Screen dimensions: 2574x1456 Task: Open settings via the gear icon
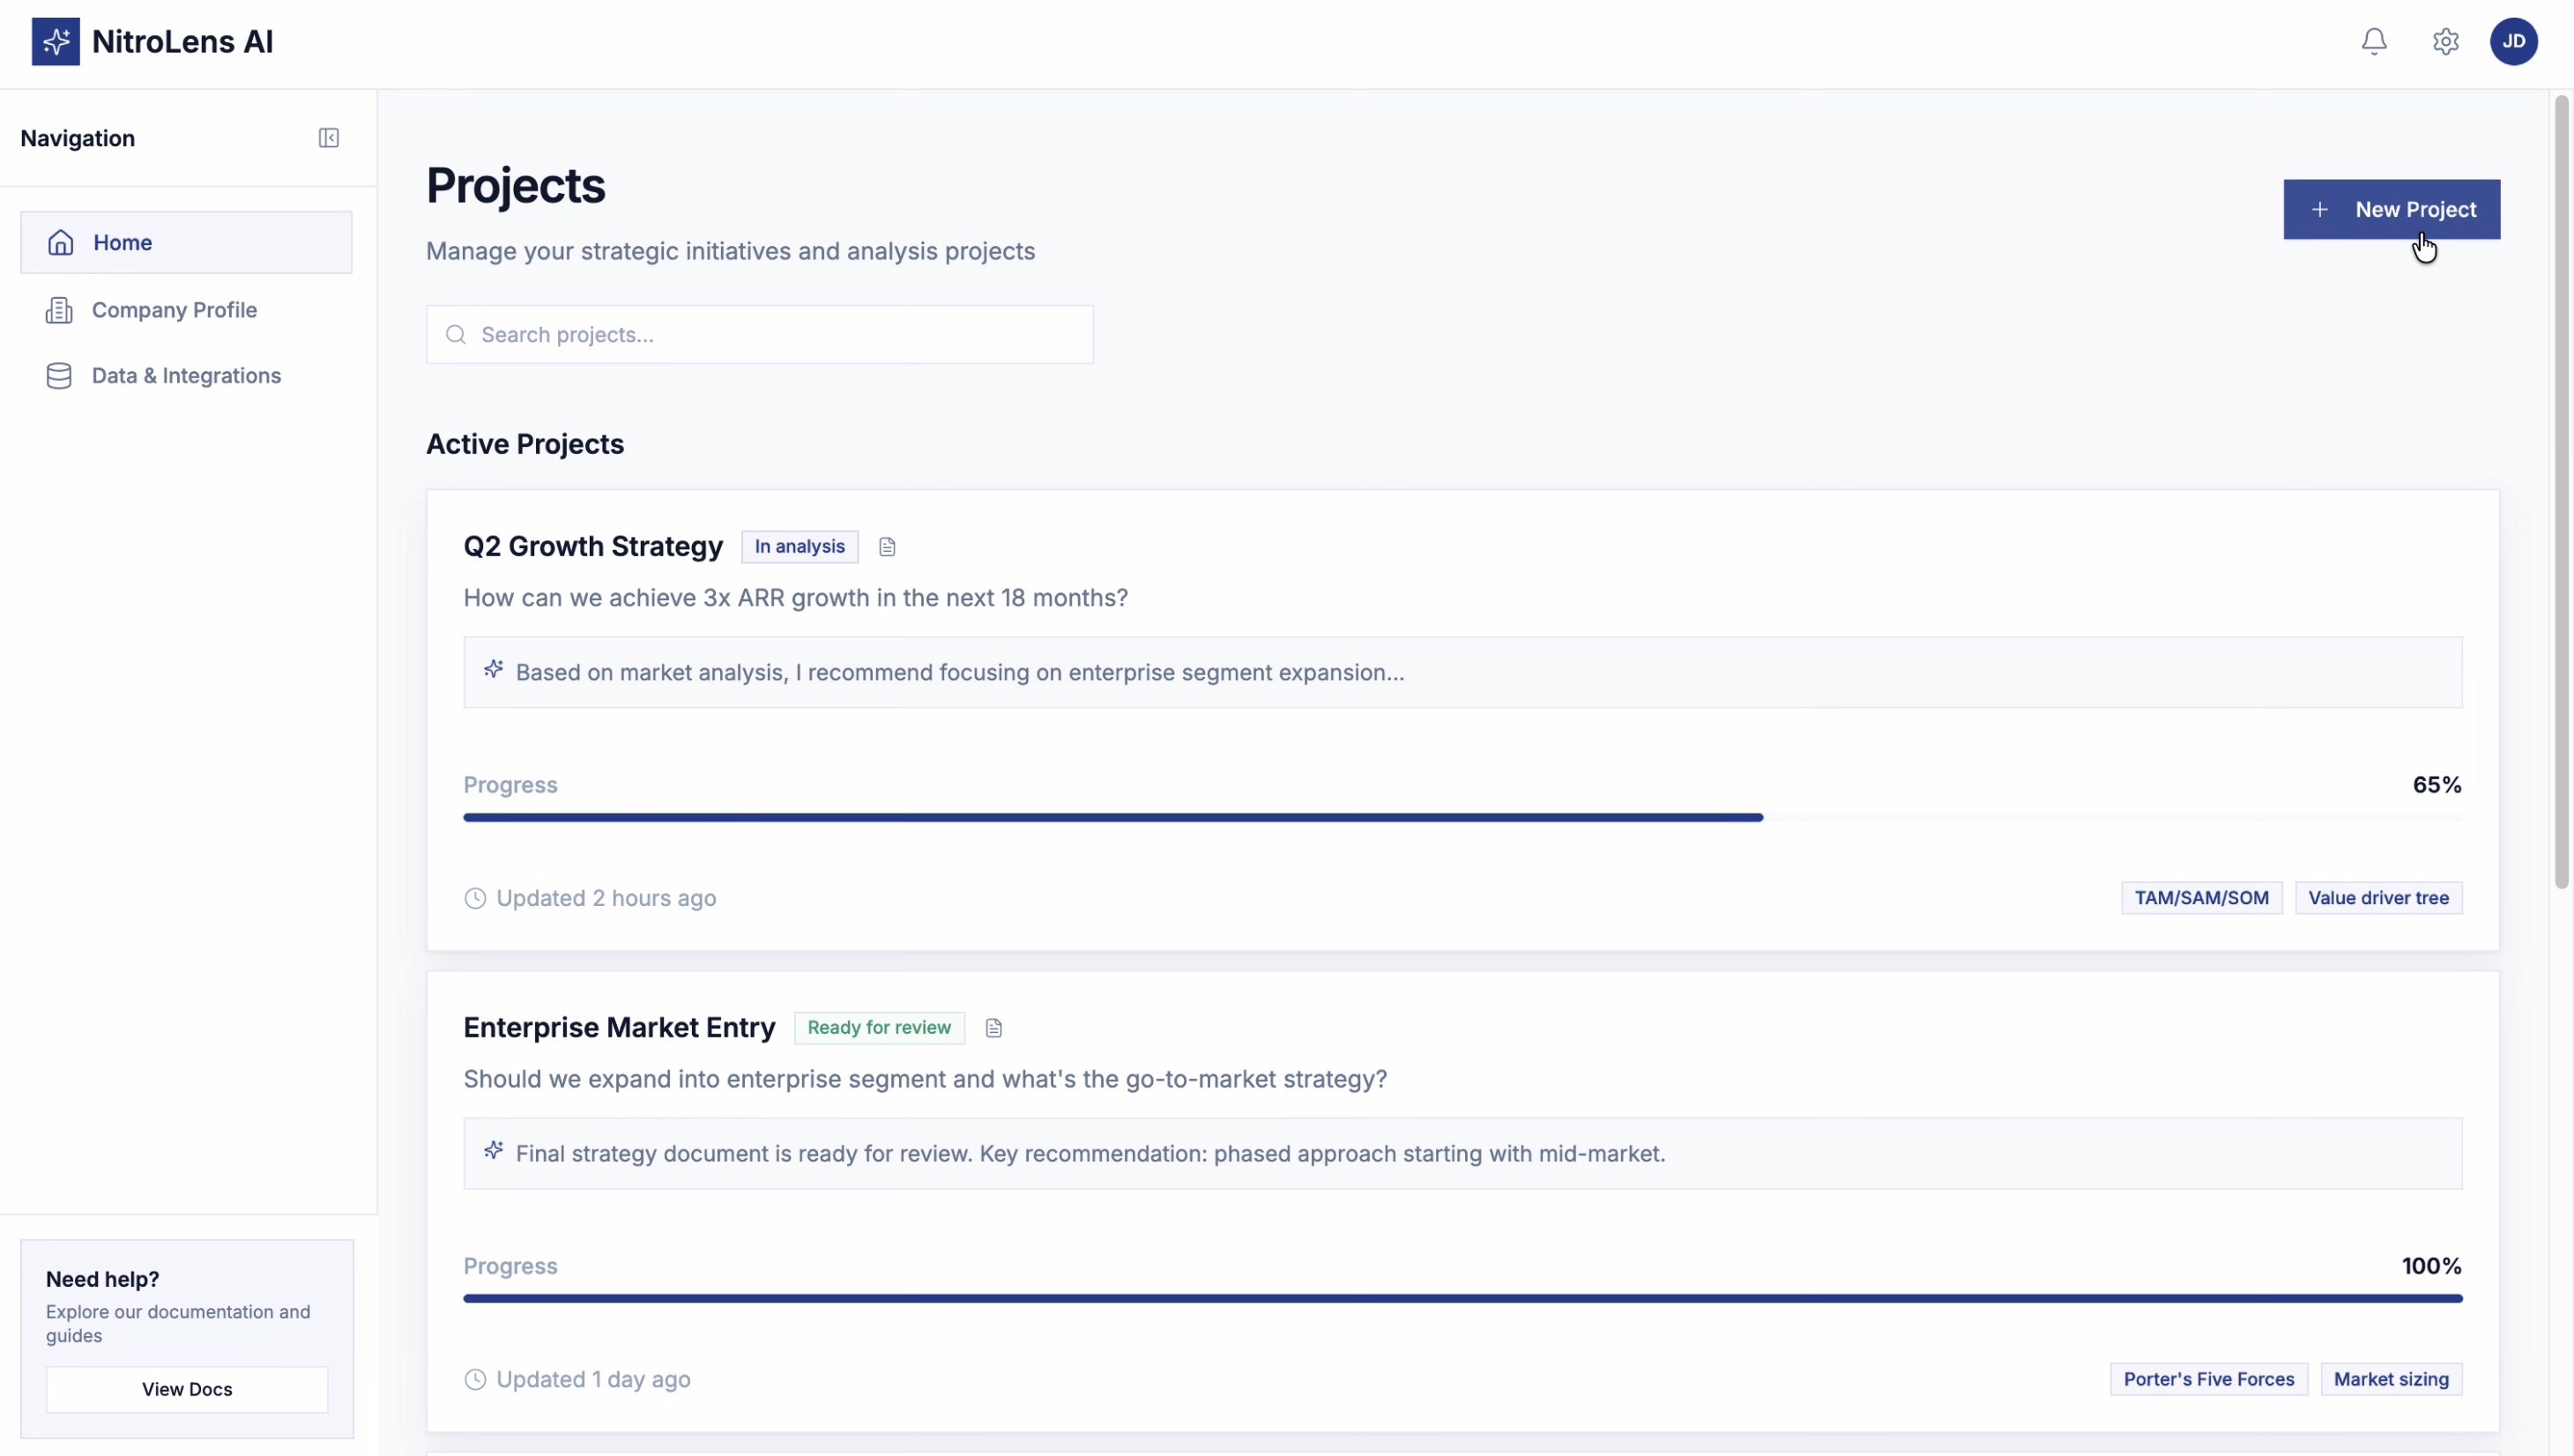(x=2445, y=41)
